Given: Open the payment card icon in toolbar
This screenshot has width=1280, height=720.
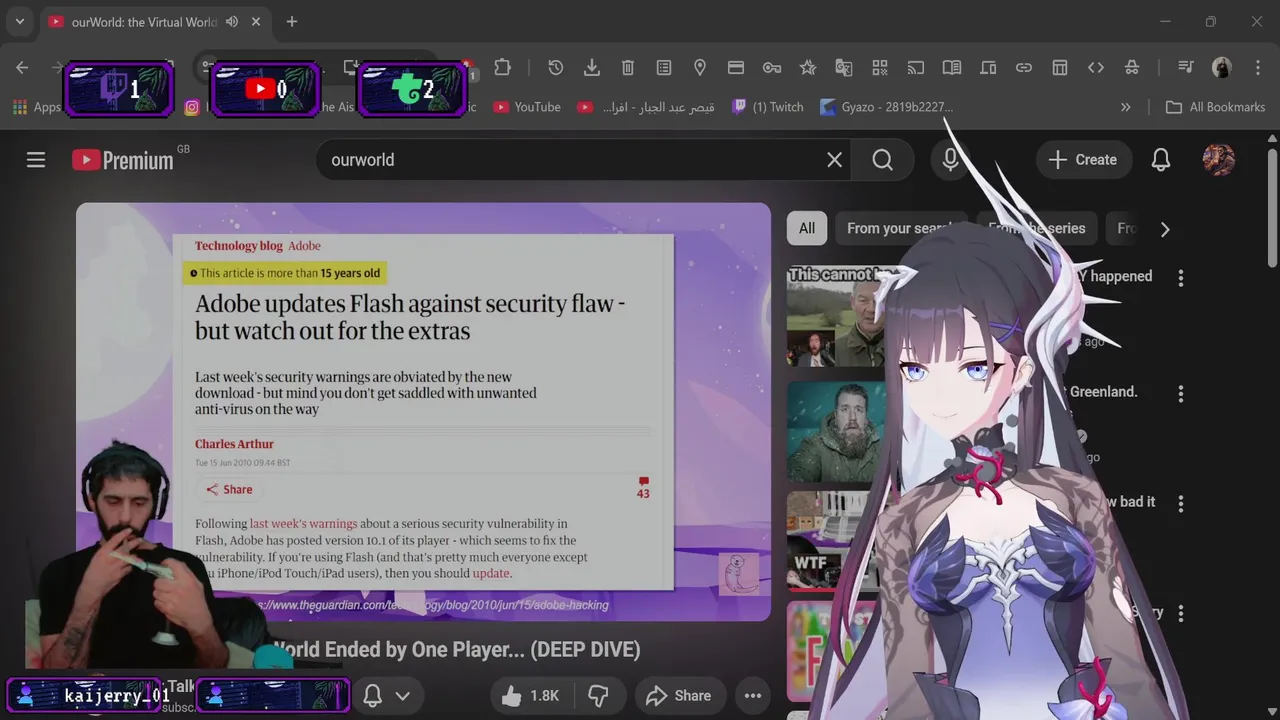Looking at the screenshot, I should click(736, 67).
